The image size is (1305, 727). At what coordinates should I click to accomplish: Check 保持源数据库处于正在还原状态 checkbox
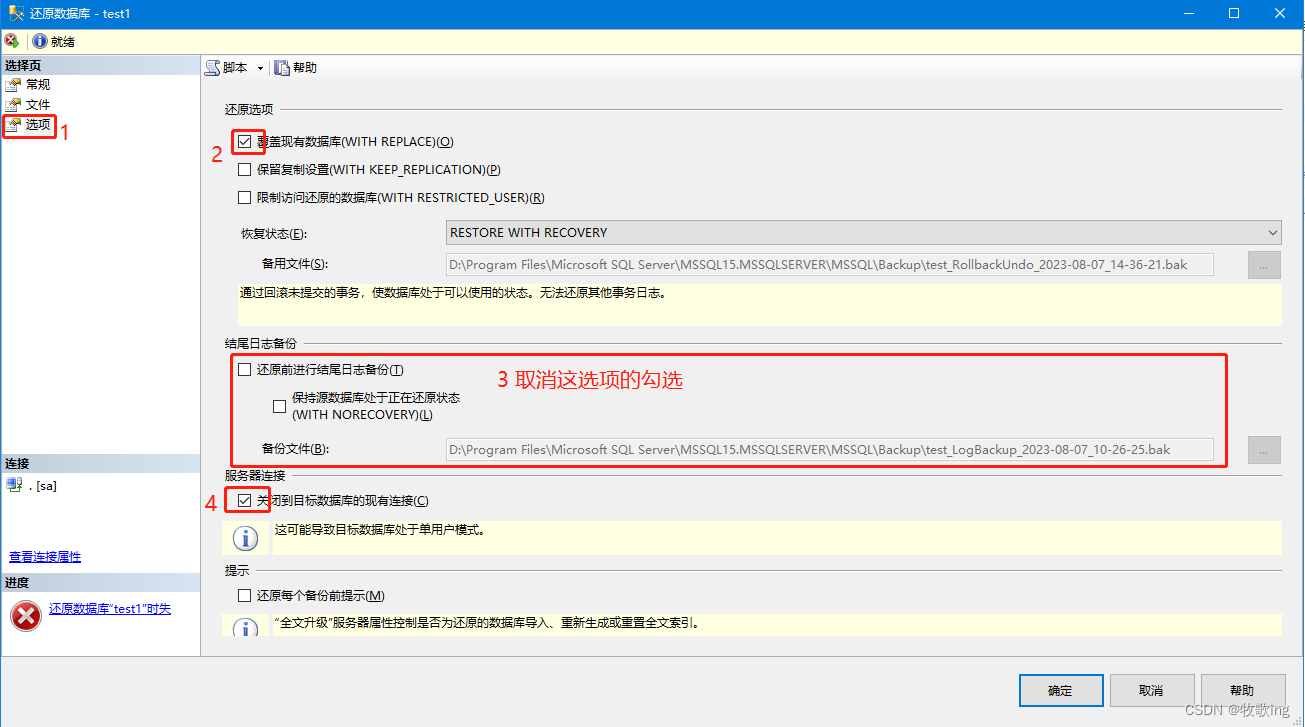pos(280,407)
